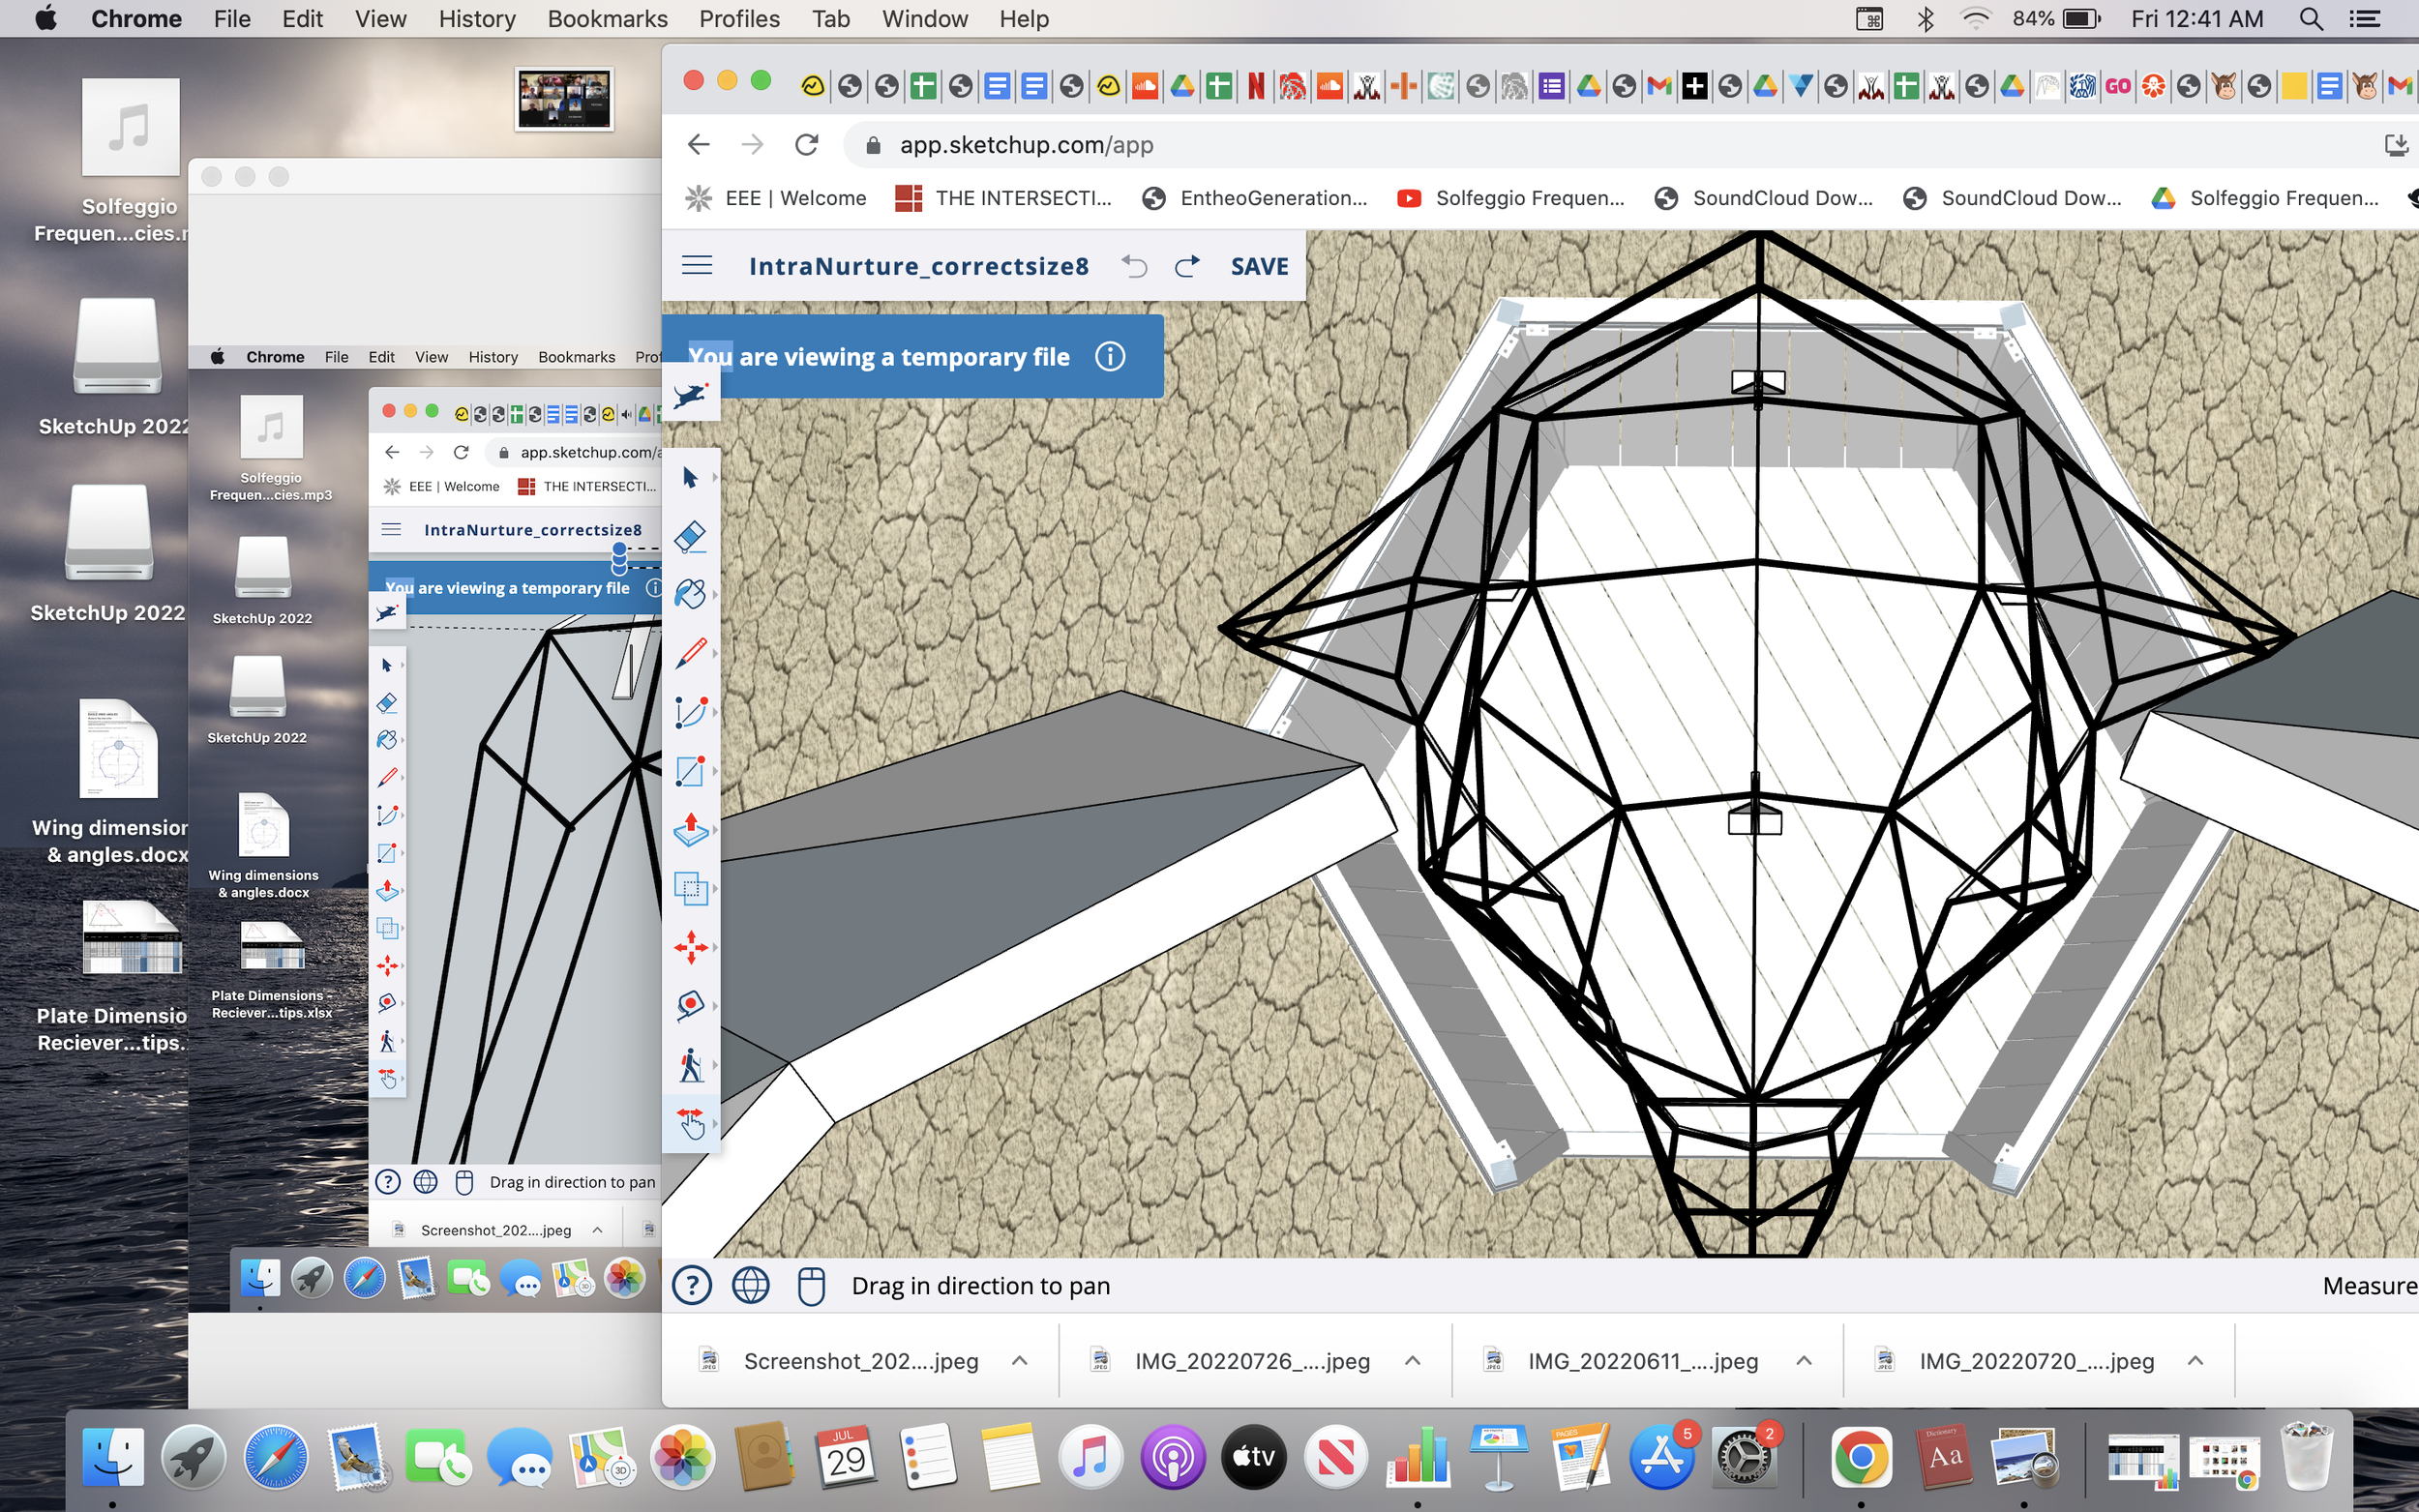Image resolution: width=2419 pixels, height=1512 pixels.
Task: Open the Bookmarks menu
Action: tap(607, 19)
